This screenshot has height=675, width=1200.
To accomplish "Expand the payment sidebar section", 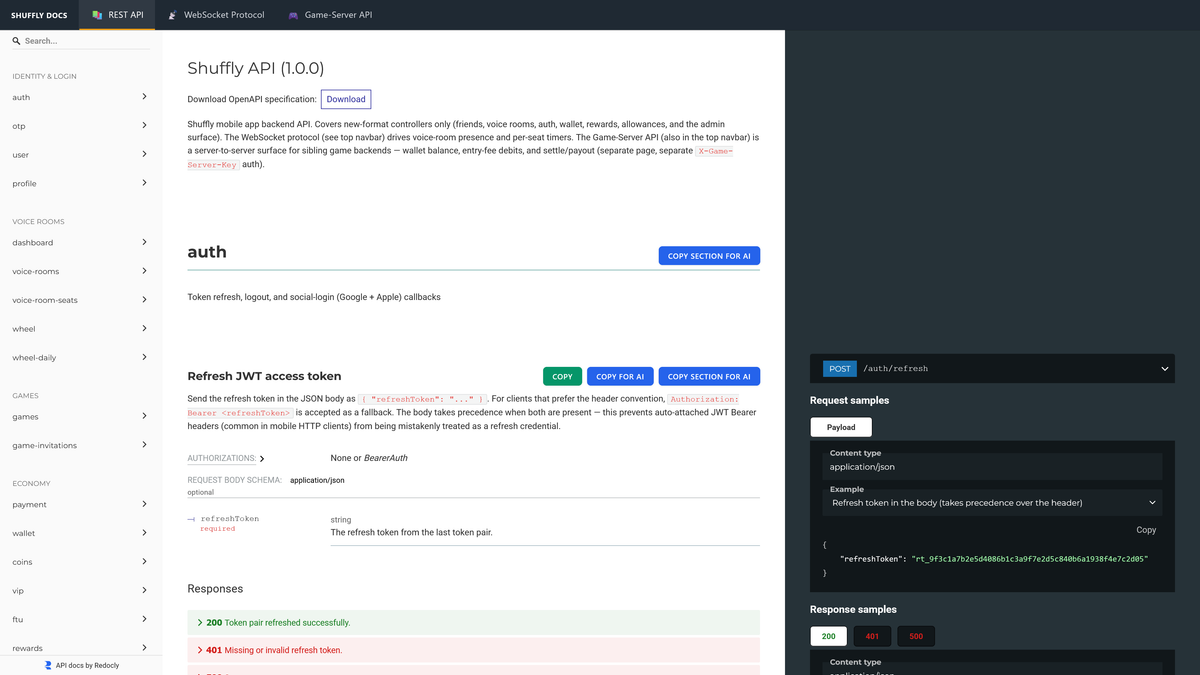I will [x=81, y=504].
